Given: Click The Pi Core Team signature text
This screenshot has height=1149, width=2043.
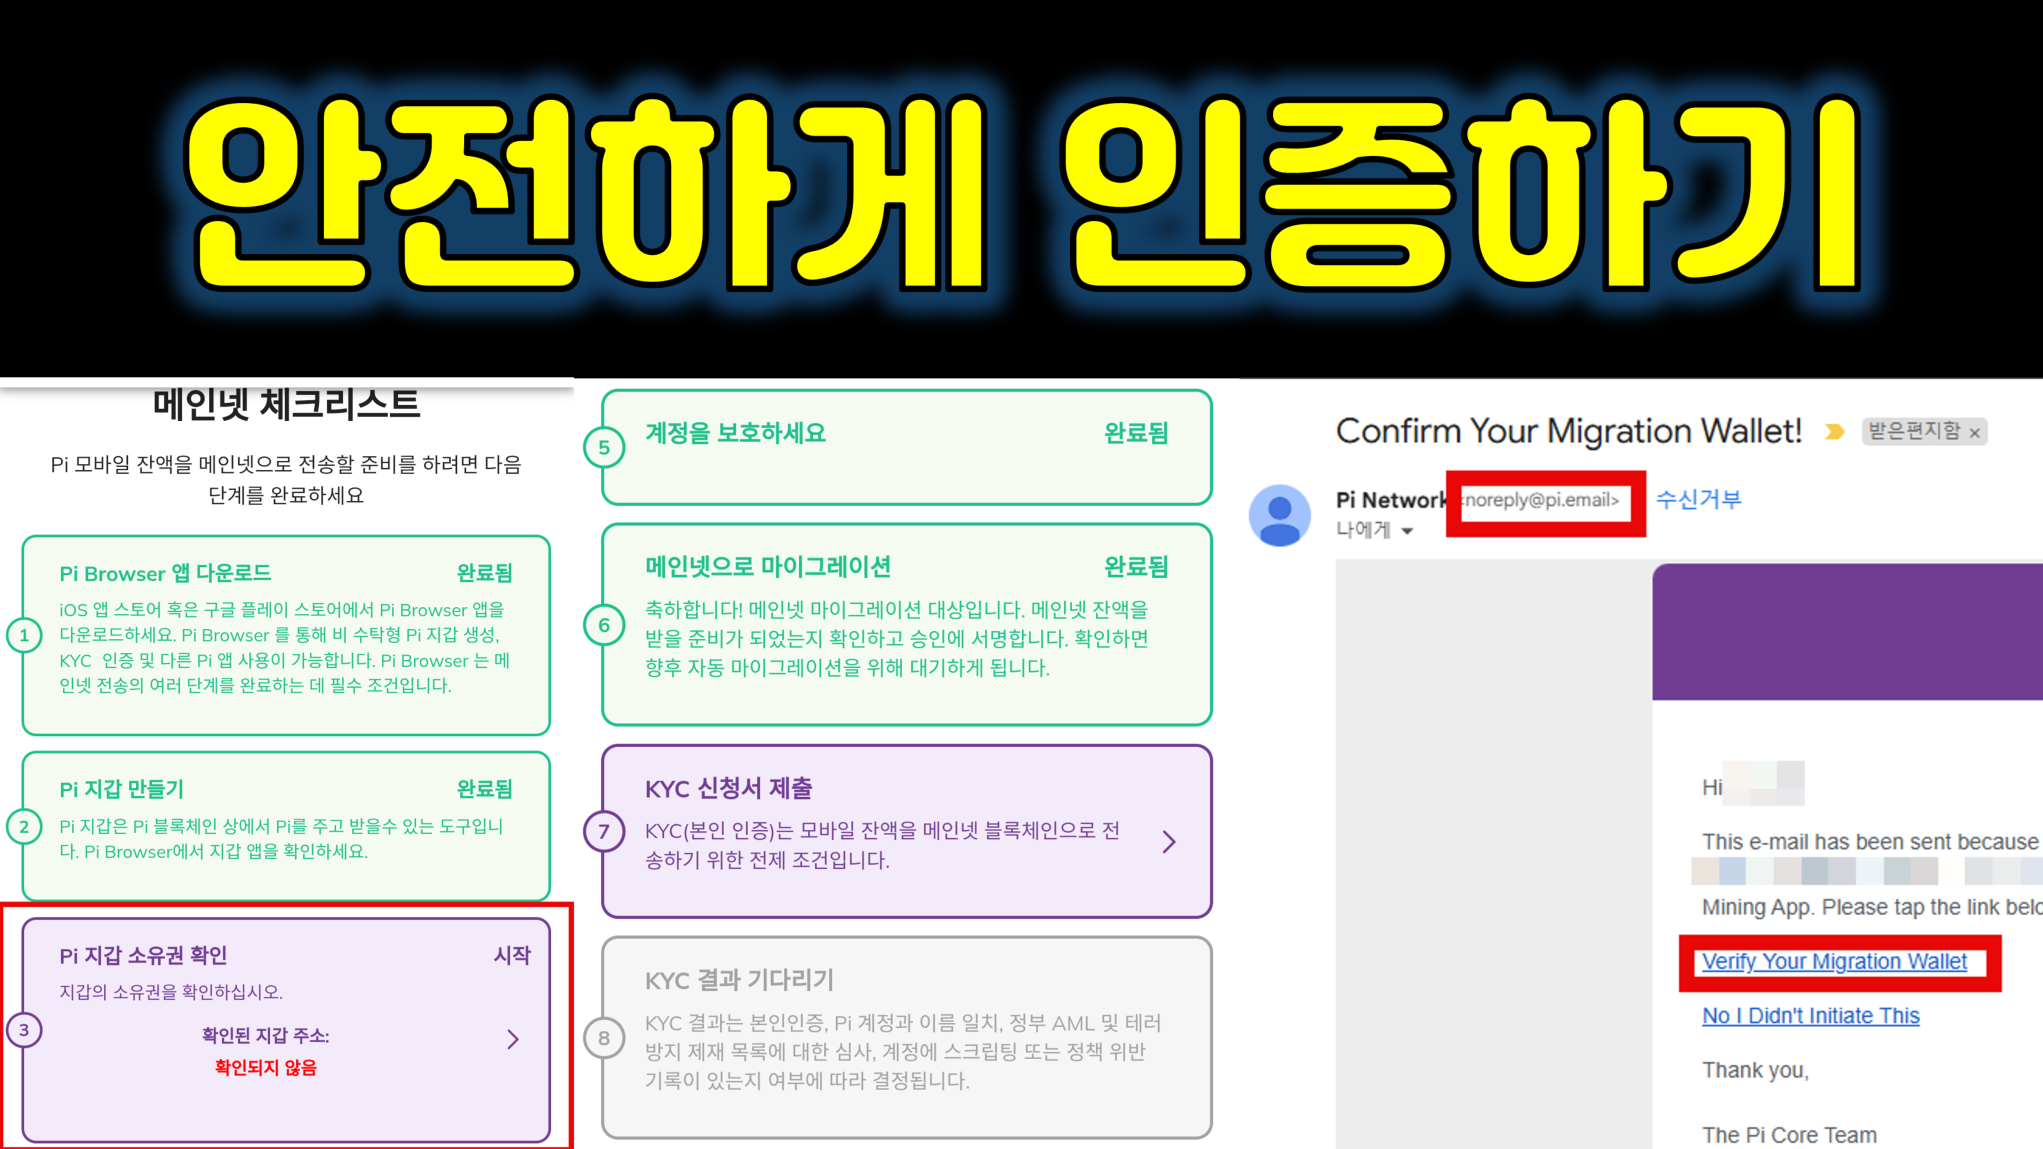Looking at the screenshot, I should 1789,1135.
